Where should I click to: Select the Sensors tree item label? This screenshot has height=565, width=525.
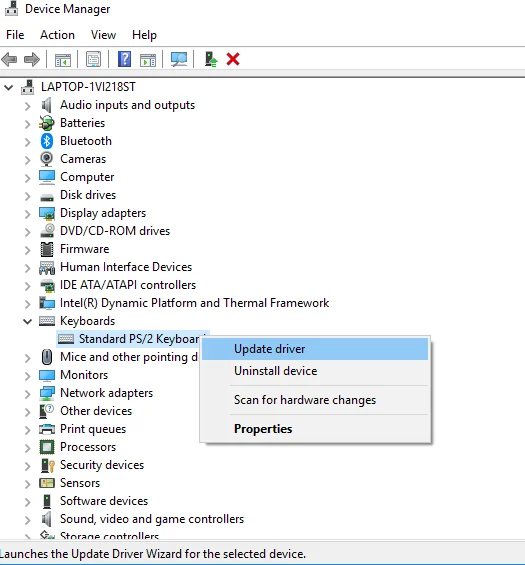pos(80,483)
